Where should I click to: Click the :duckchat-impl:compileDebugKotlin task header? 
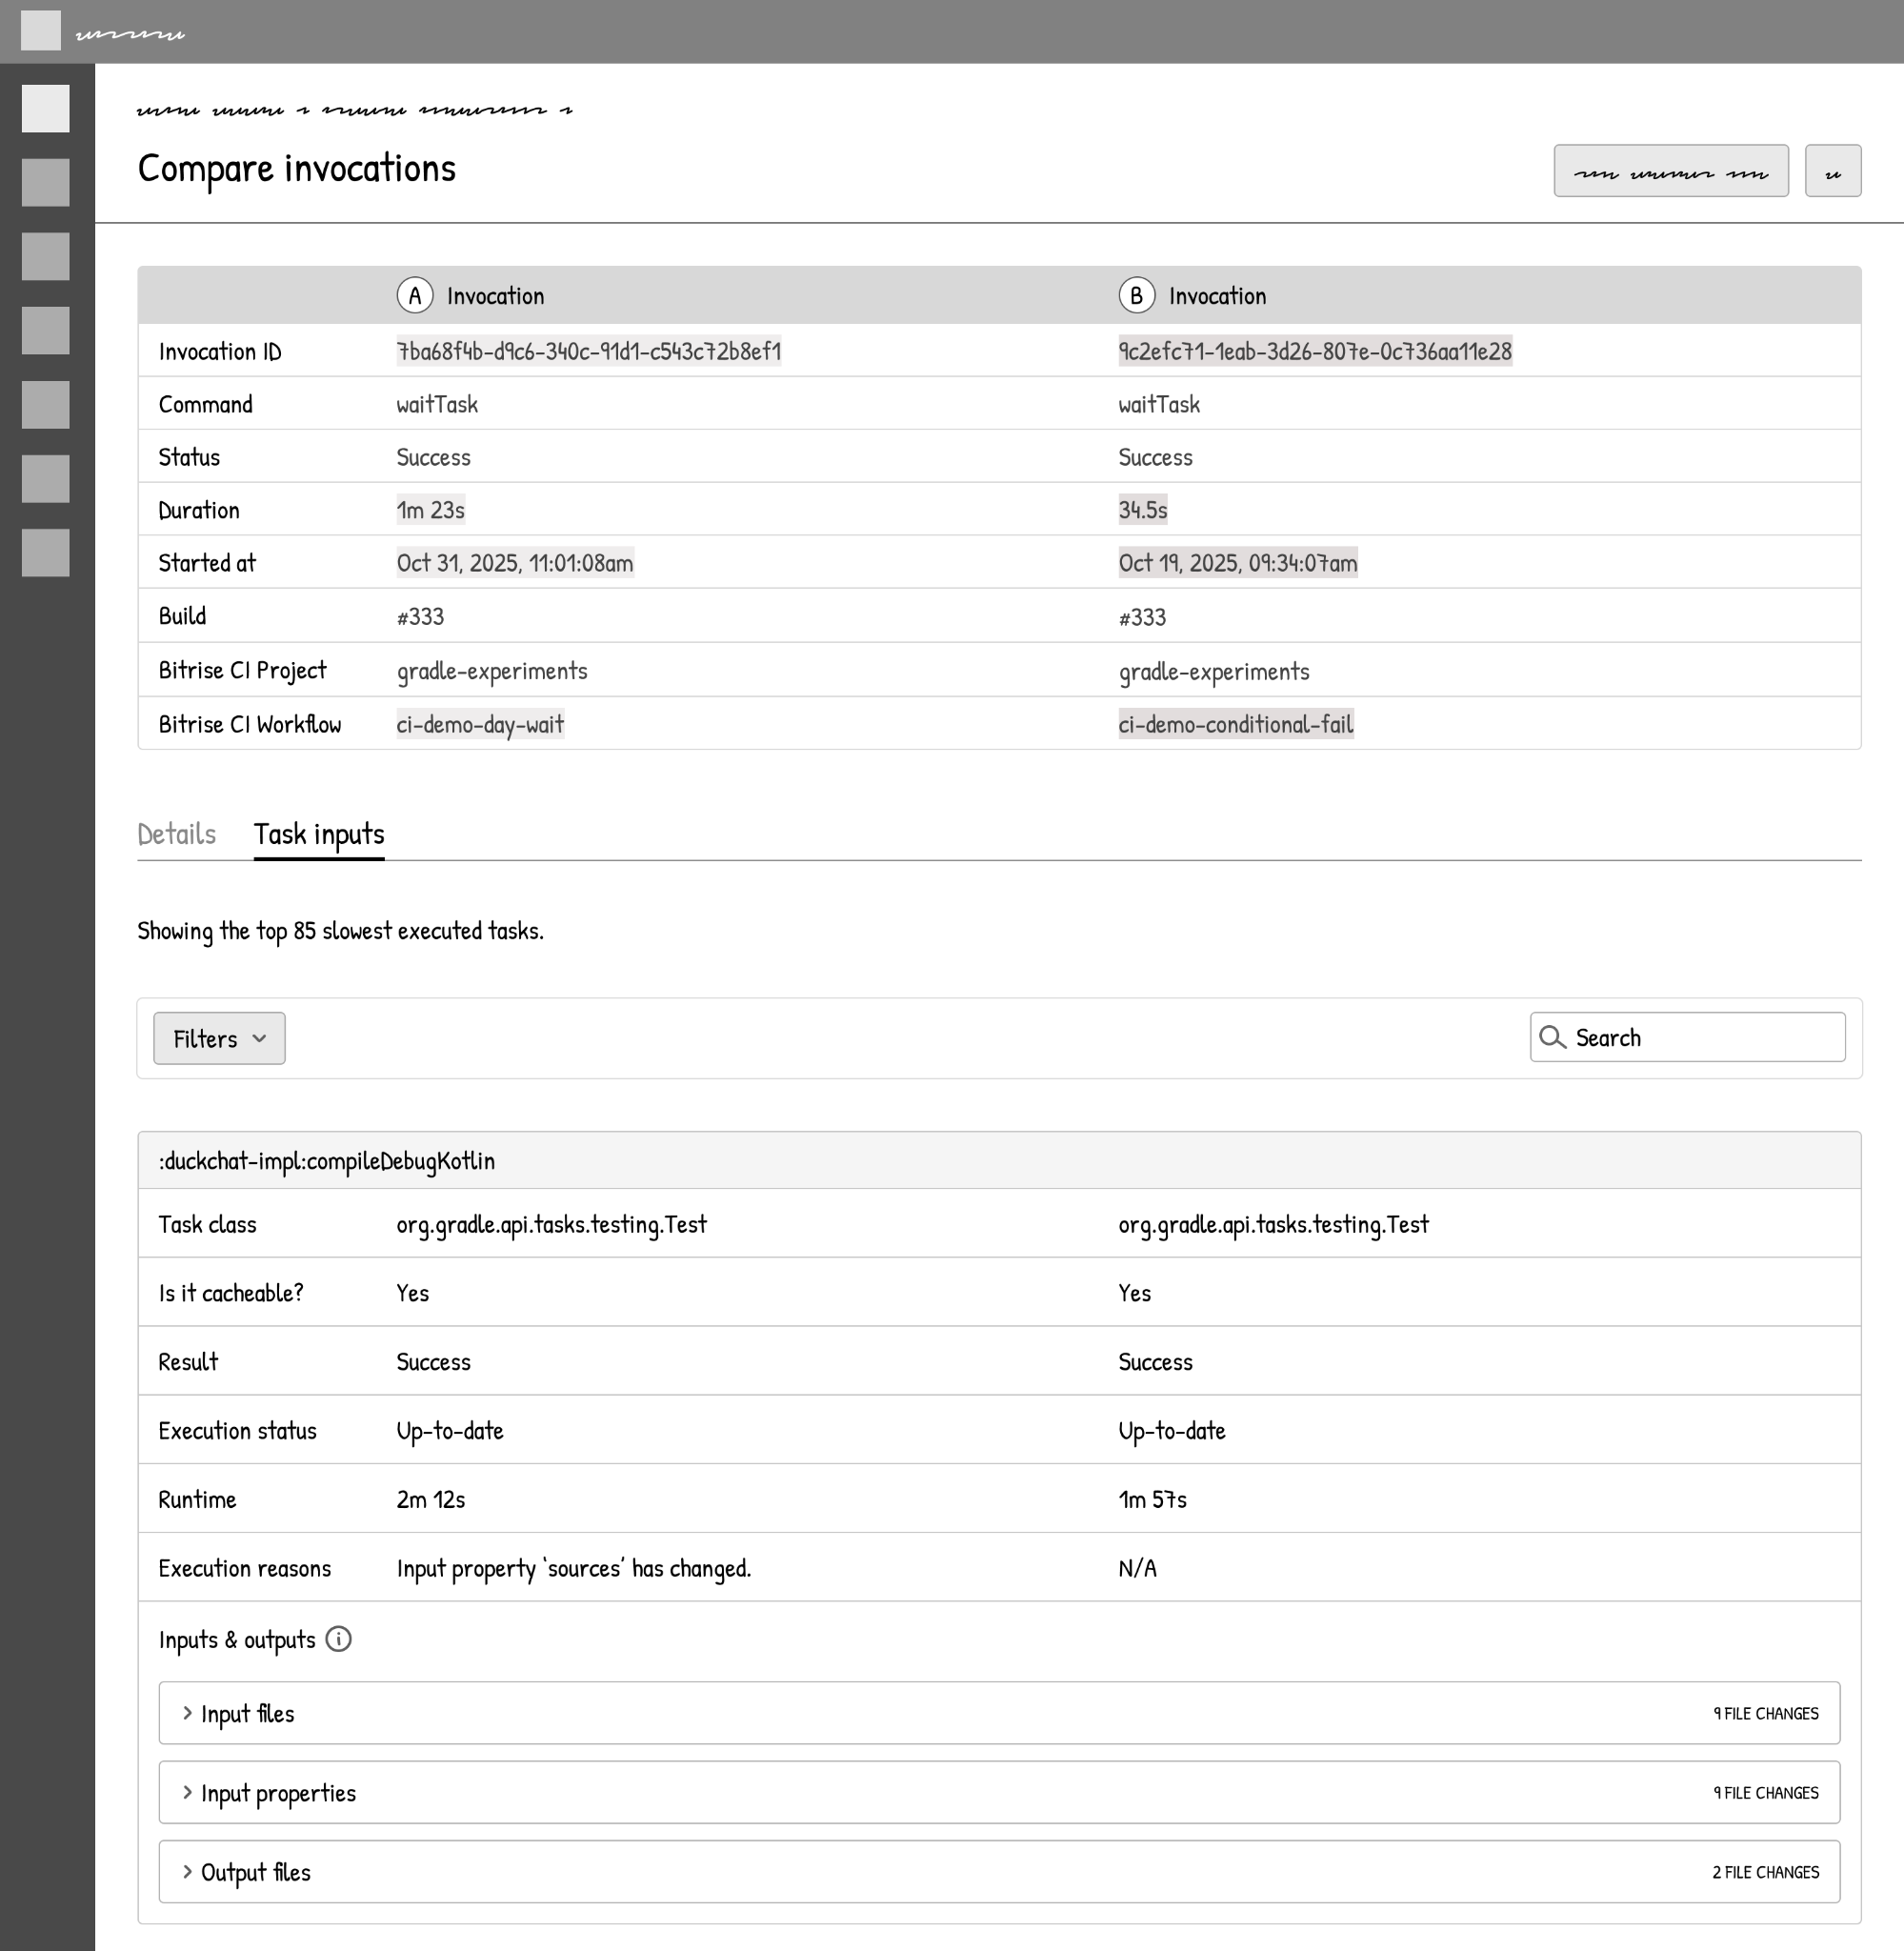(999, 1160)
